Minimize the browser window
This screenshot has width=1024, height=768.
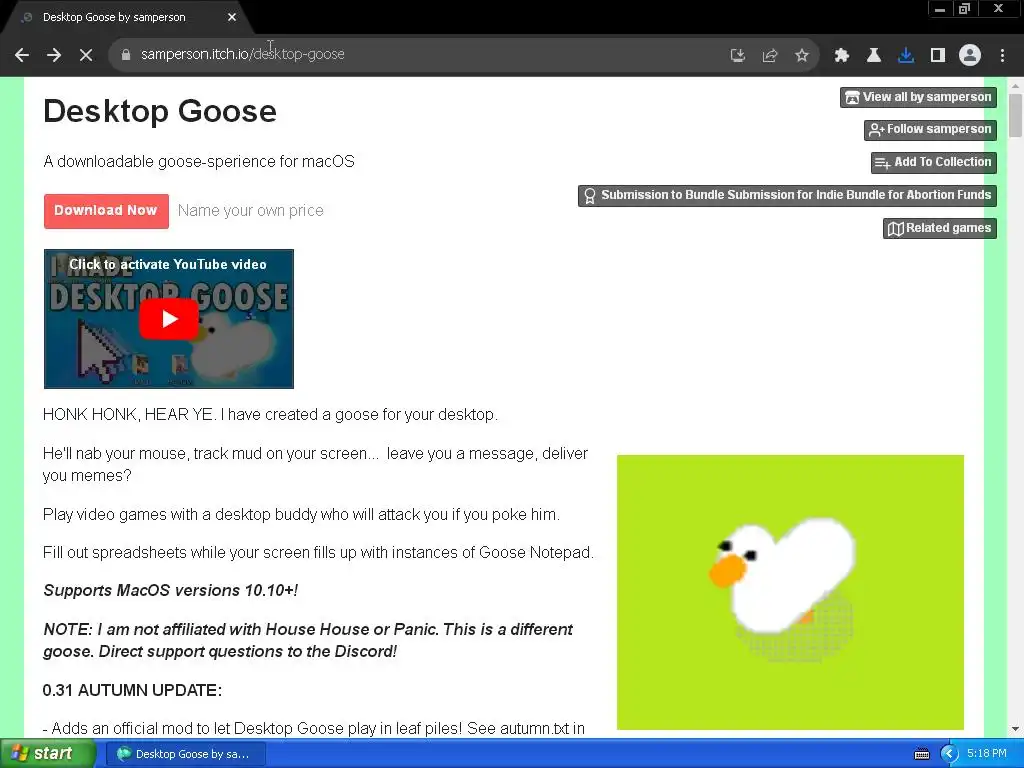tap(940, 9)
